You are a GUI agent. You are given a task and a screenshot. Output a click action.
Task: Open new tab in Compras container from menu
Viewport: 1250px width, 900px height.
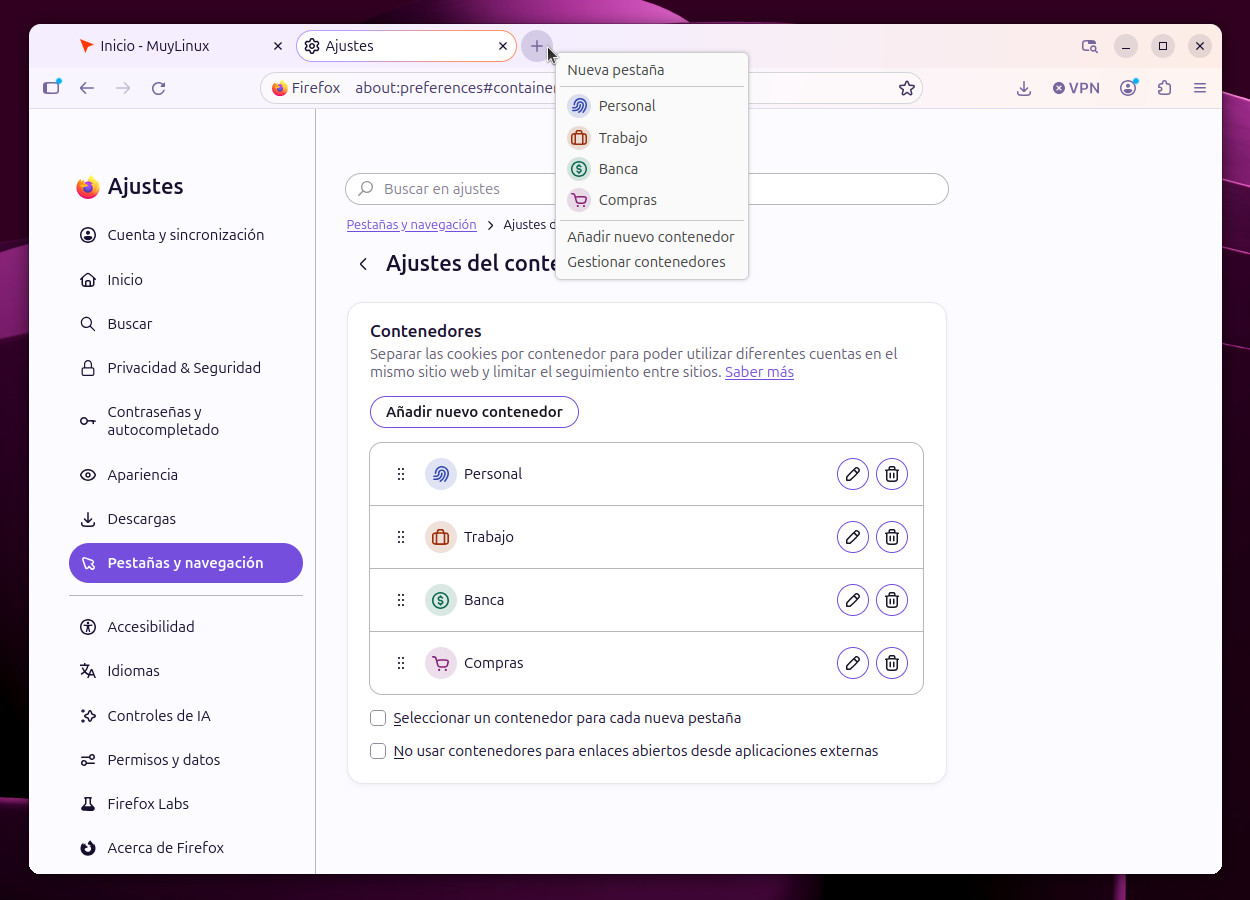point(651,200)
